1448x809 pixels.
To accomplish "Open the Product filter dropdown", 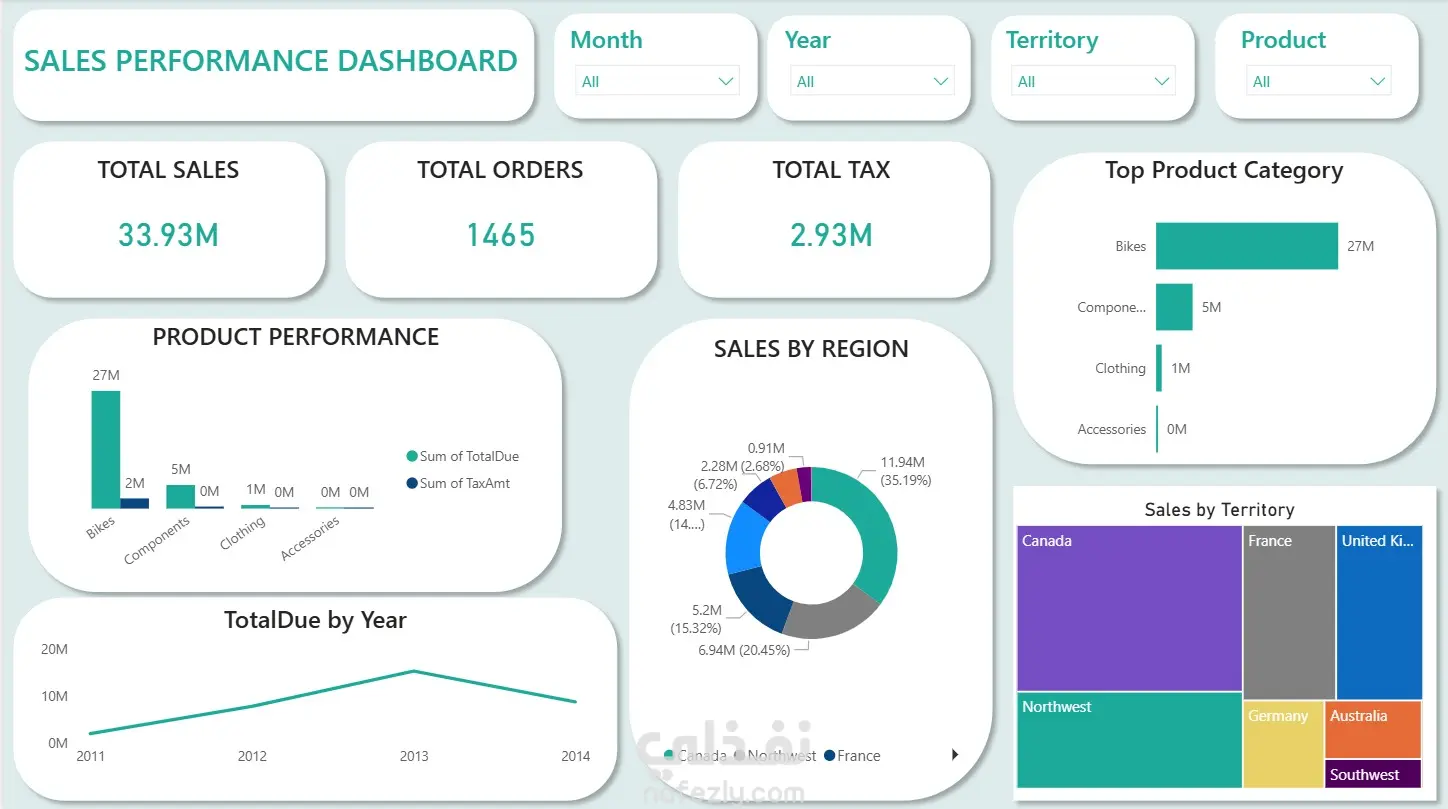I will click(1318, 81).
